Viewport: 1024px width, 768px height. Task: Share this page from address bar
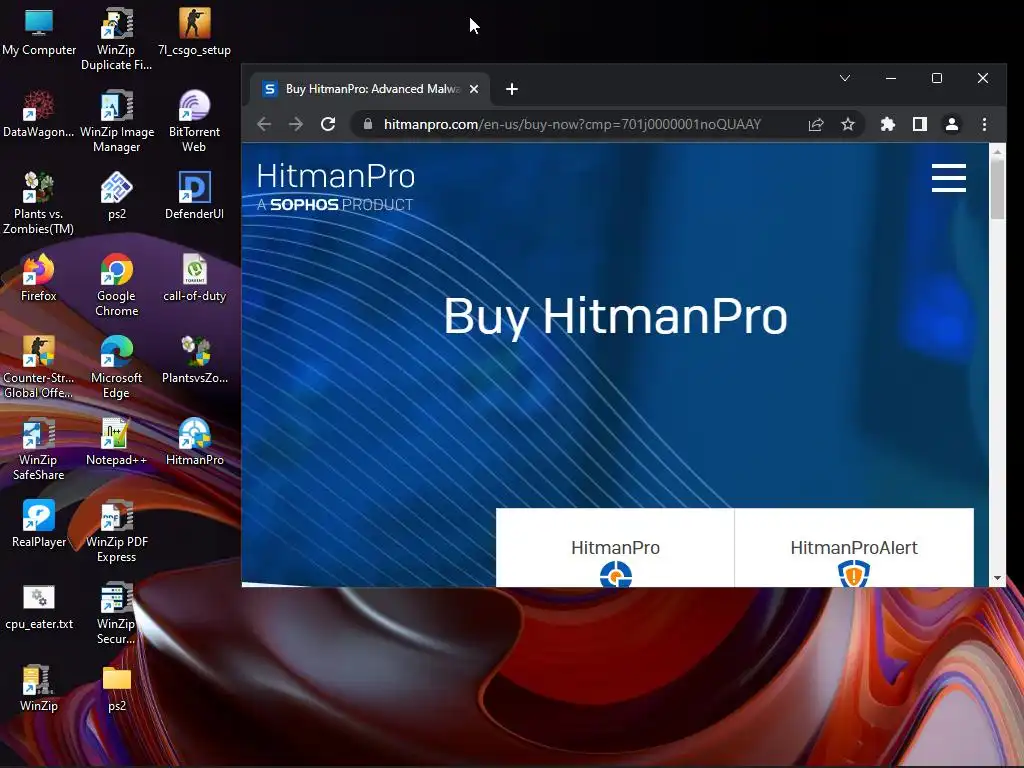tap(816, 124)
